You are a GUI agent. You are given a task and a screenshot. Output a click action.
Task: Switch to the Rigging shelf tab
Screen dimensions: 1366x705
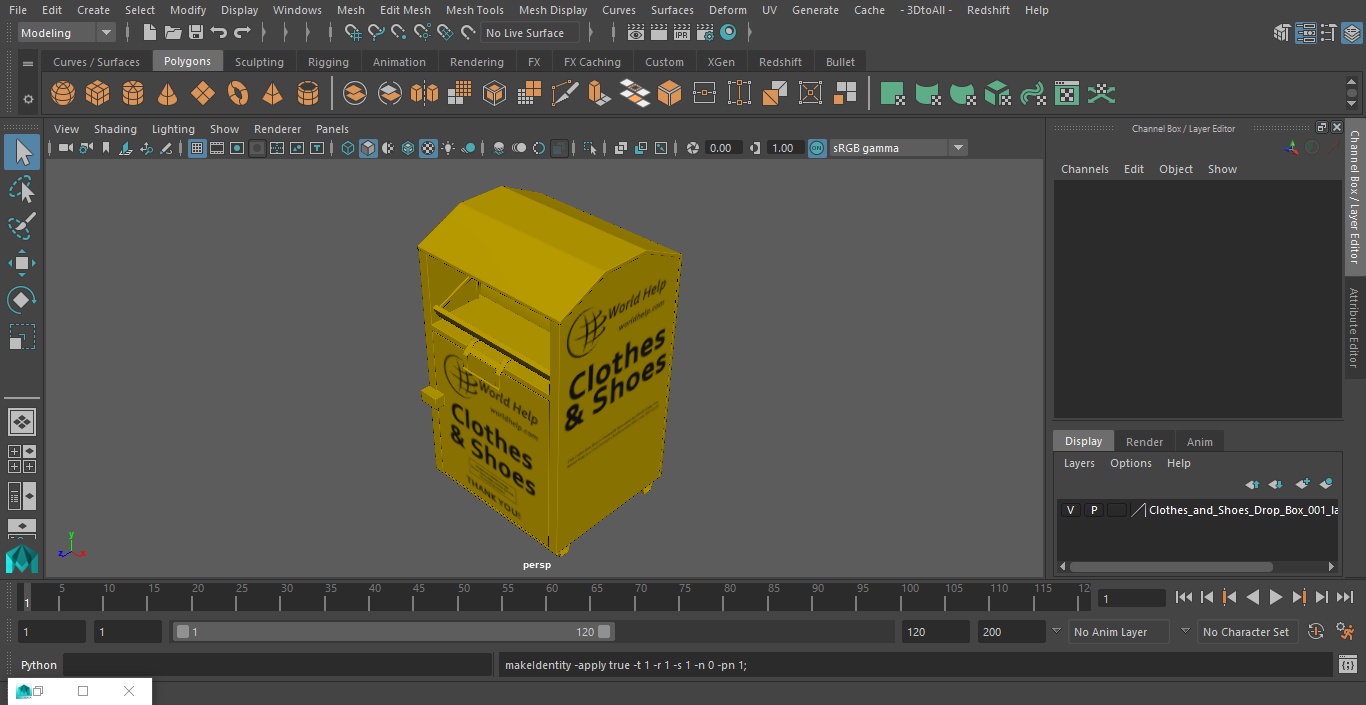[x=328, y=62]
